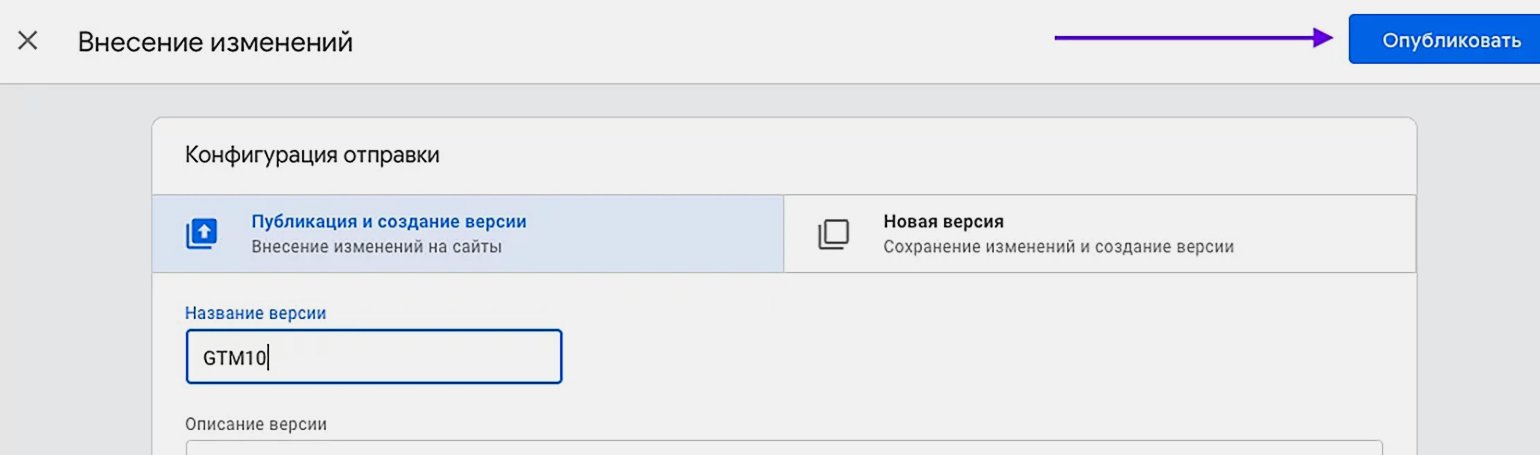Close the Внесение изменений dialog
The width and height of the screenshot is (1540, 455).
pos(28,42)
